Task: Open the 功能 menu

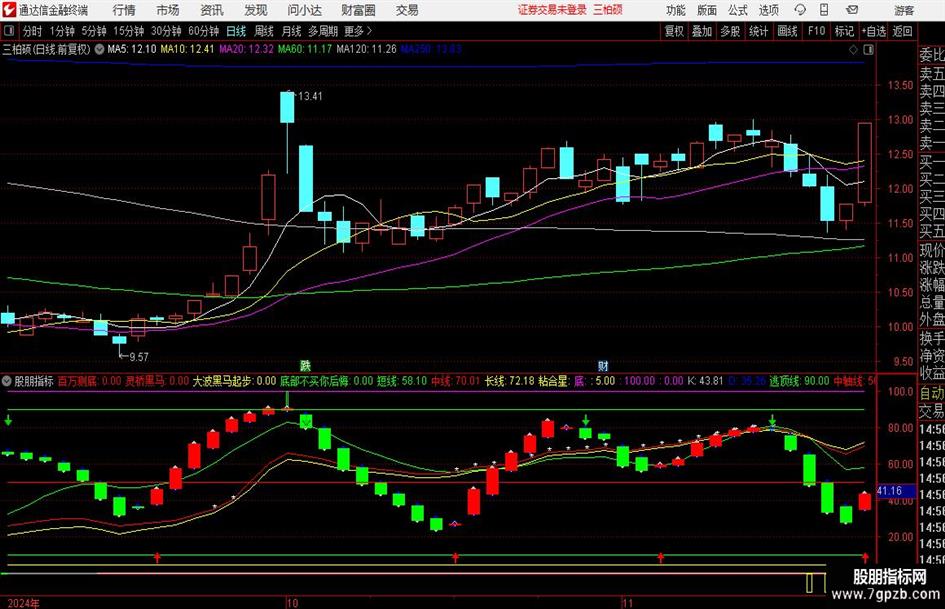Action: point(676,10)
